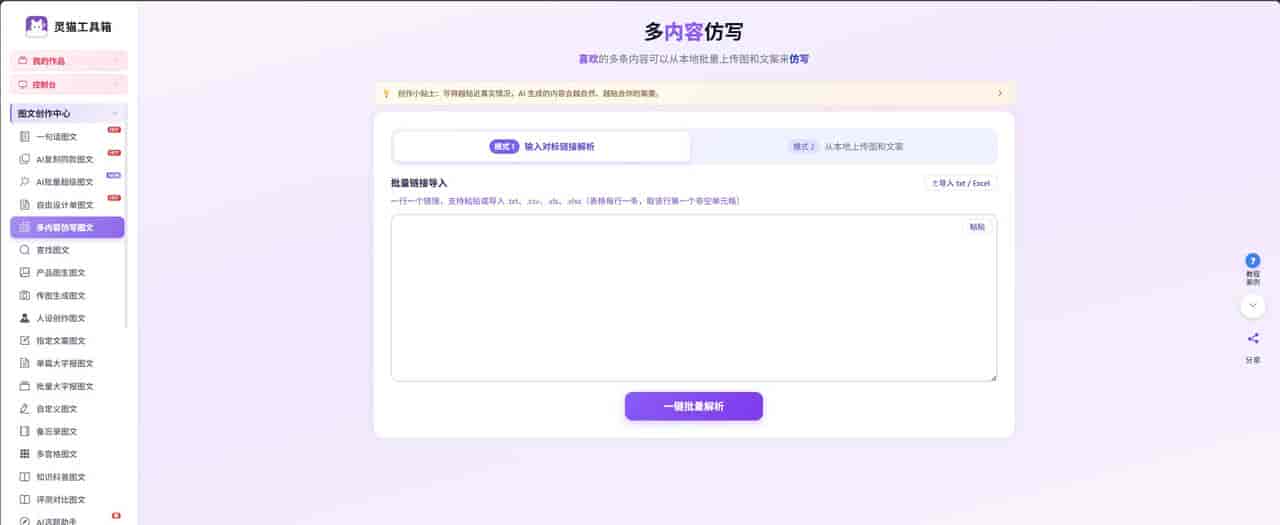Click the 批量链接导入 heading text
This screenshot has height=525, width=1280.
419,183
